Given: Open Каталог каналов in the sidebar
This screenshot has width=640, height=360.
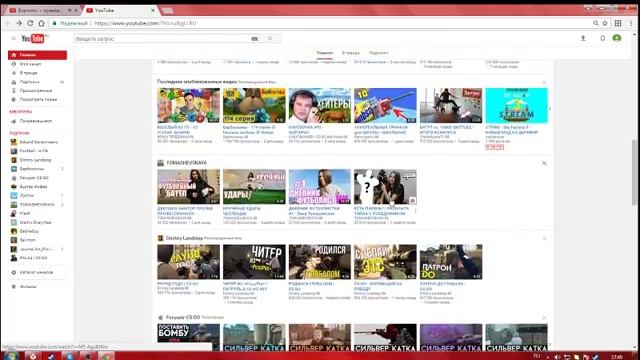Looking at the screenshot, I should pyautogui.click(x=37, y=272).
